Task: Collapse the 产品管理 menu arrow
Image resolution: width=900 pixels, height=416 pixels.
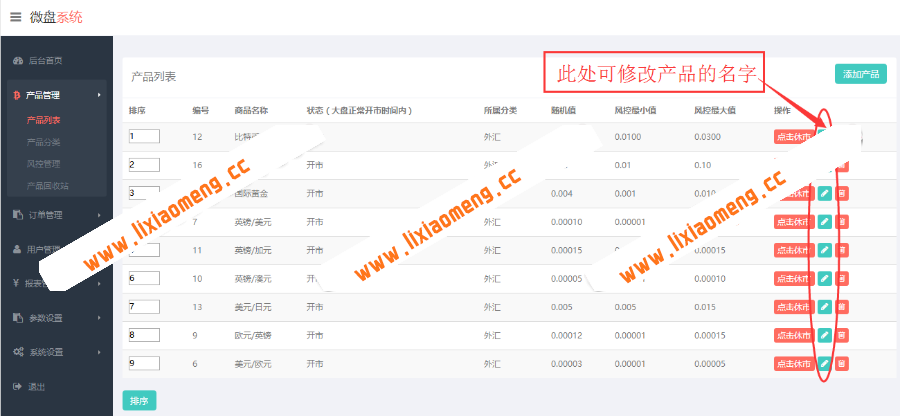Action: coord(99,95)
